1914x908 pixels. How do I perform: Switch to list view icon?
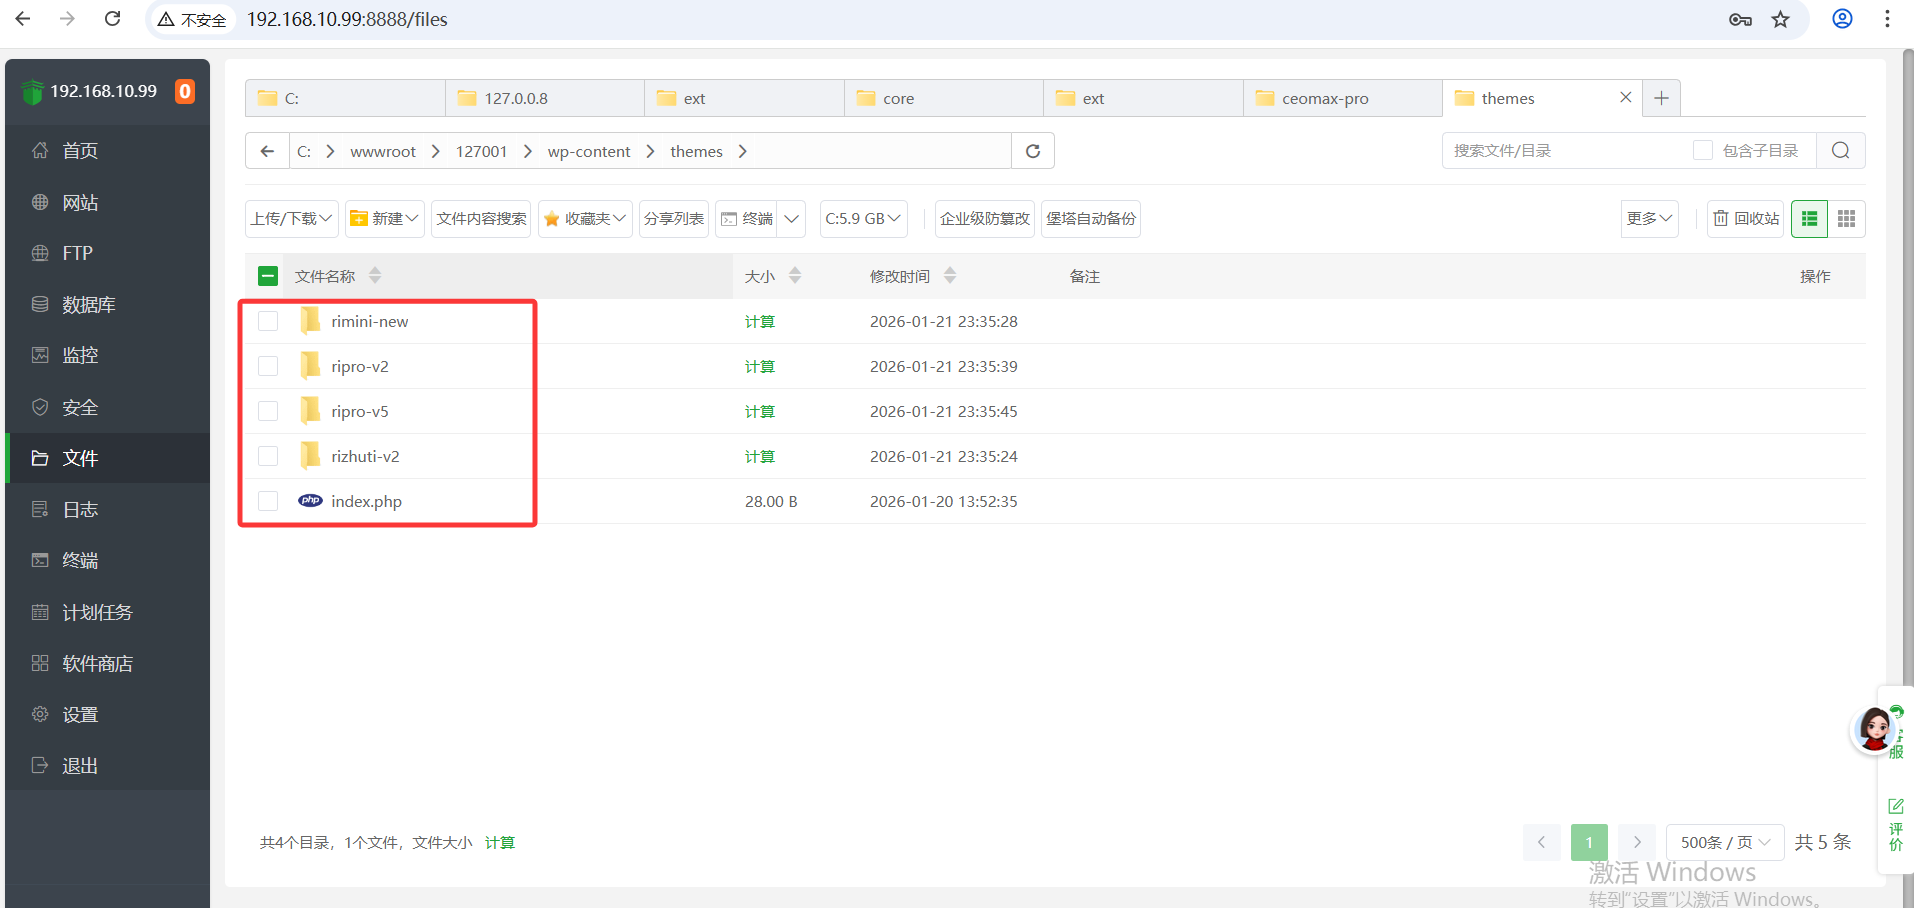click(1809, 219)
